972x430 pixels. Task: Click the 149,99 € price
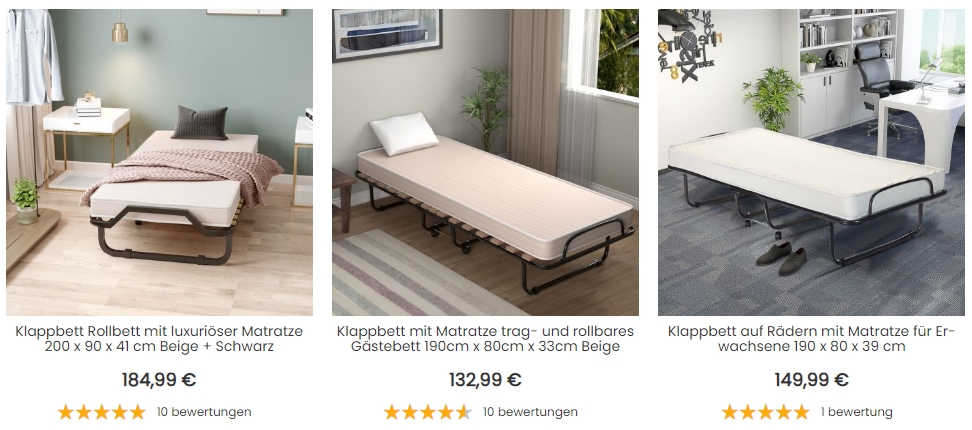811,380
